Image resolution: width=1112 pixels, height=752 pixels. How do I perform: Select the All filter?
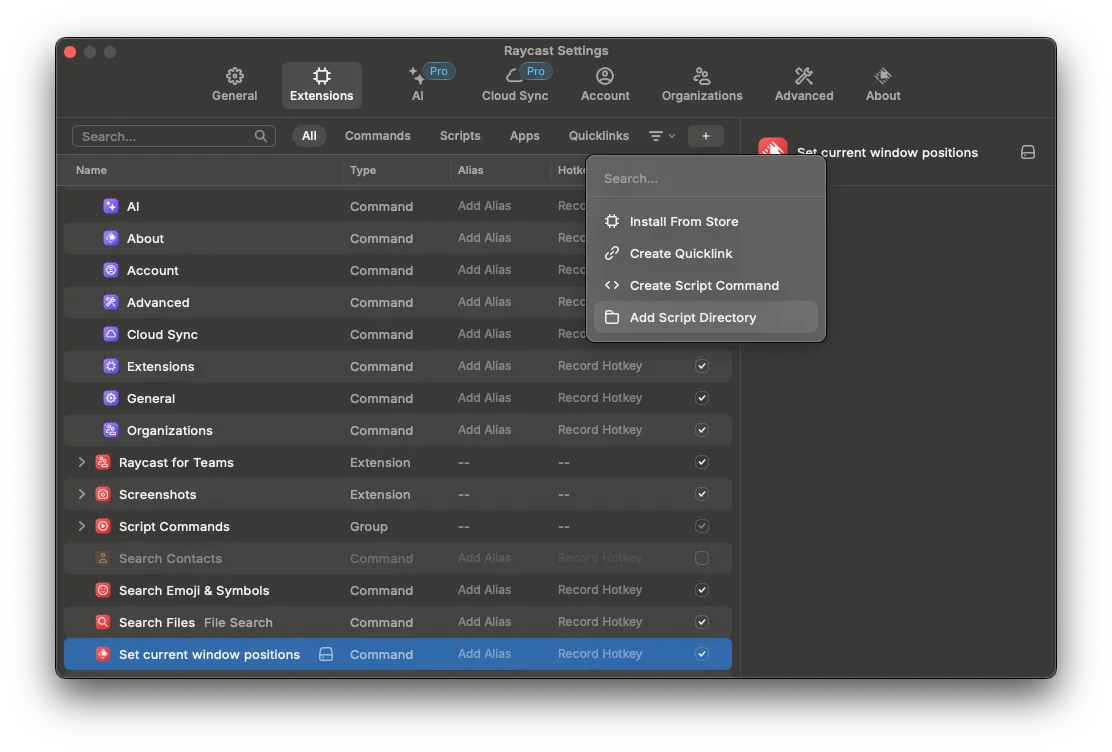(309, 136)
